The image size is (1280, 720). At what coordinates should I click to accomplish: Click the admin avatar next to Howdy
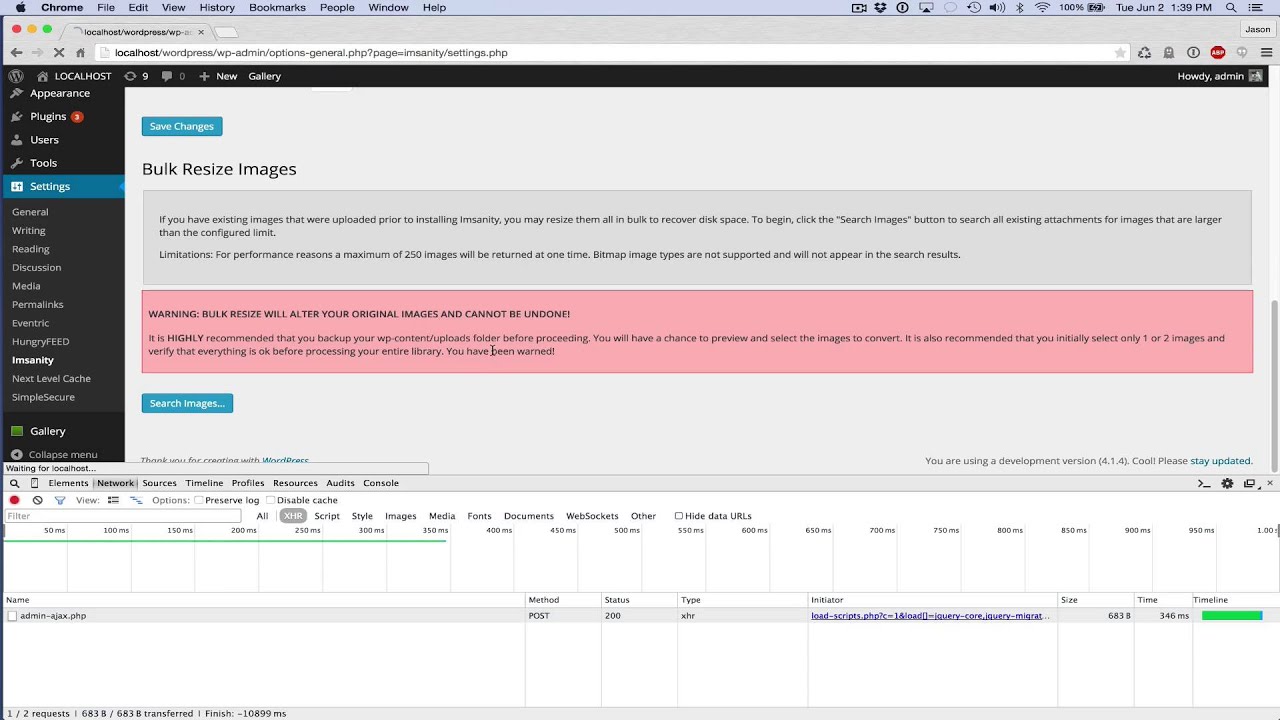point(1255,76)
